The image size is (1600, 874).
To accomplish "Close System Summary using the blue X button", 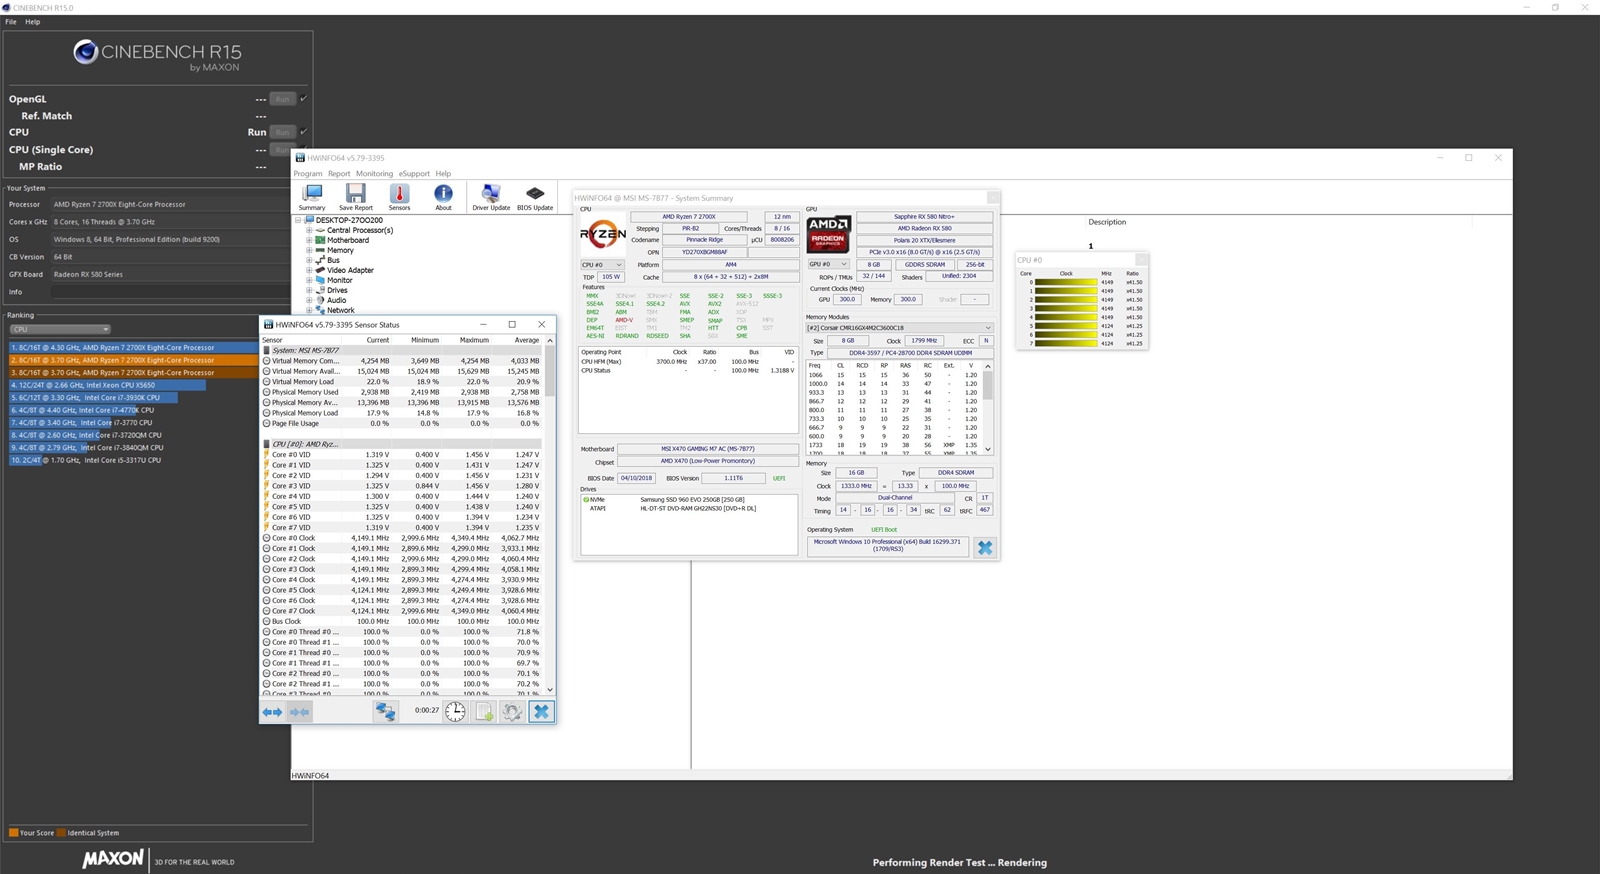I will coord(985,548).
